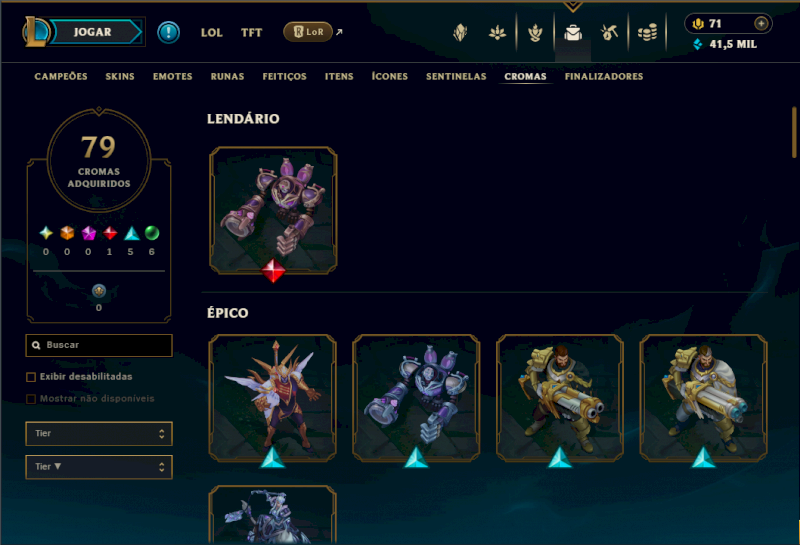This screenshot has height=545, width=800.
Task: Click the chroma list vertical scrollbar
Action: pos(794,133)
